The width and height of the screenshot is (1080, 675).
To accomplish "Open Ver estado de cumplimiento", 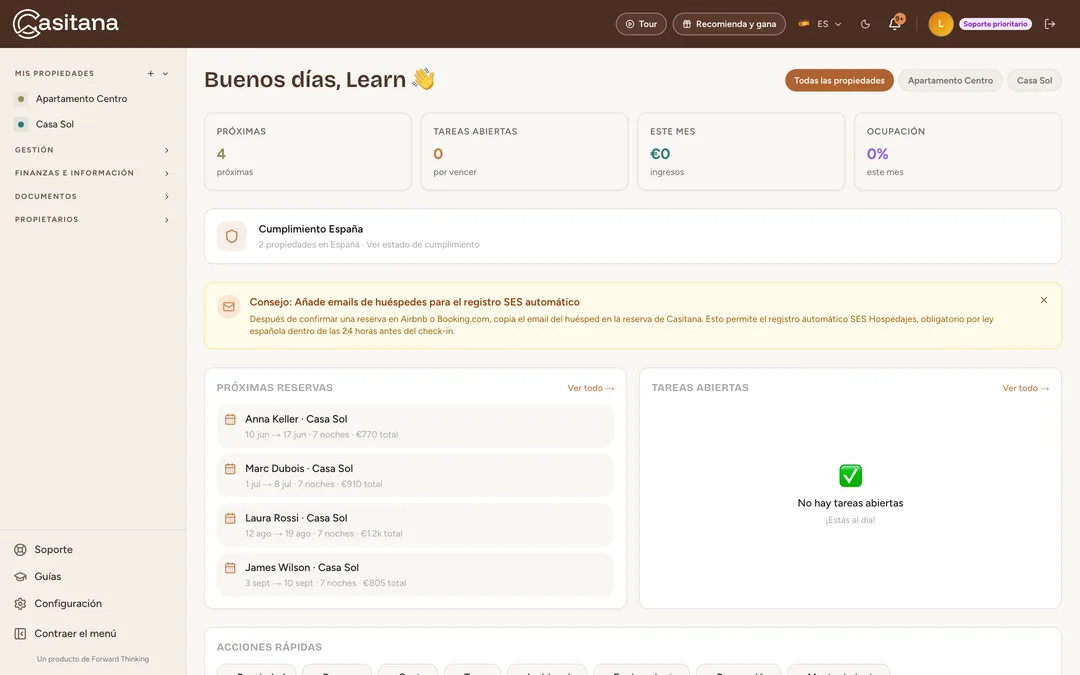I will pyautogui.click(x=422, y=245).
